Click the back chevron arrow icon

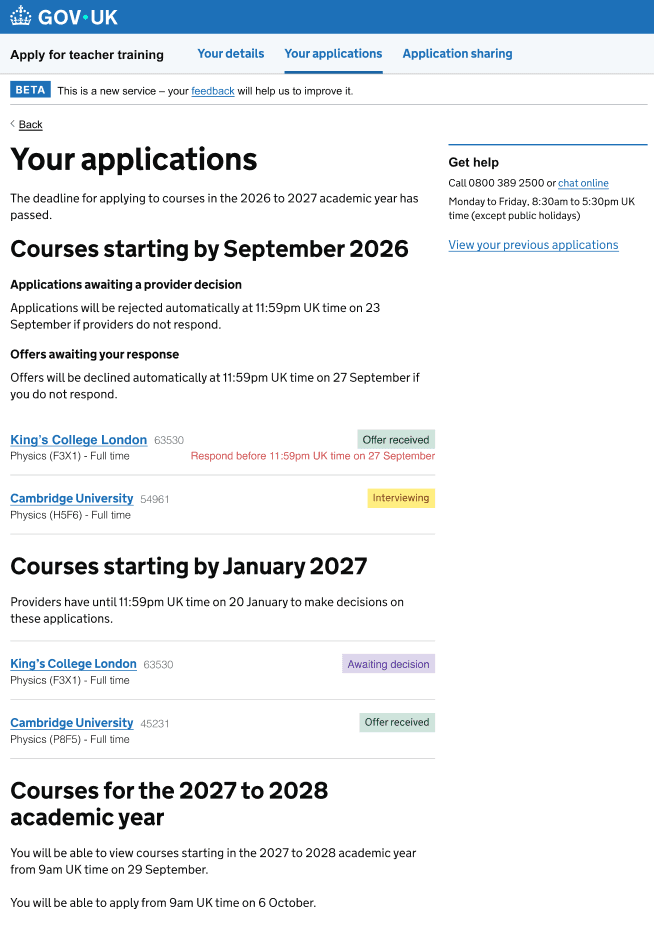coord(12,124)
